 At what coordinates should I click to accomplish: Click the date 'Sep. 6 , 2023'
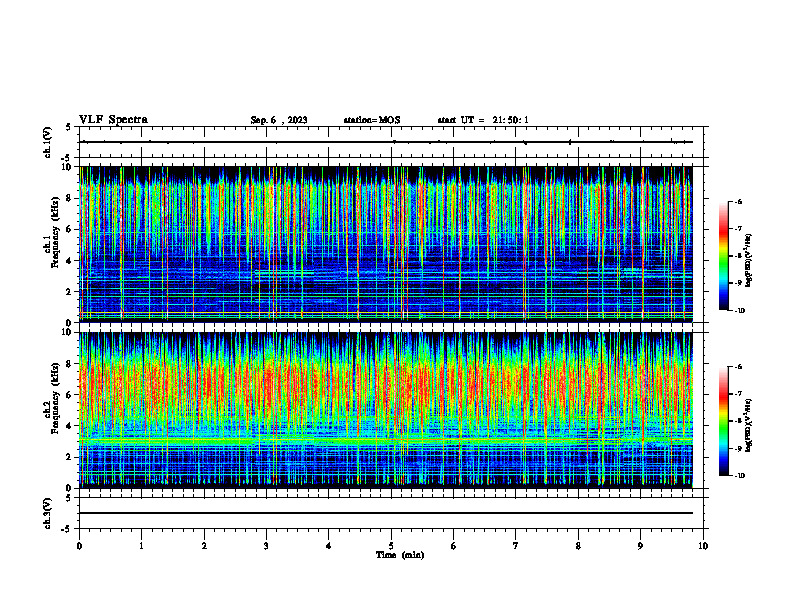click(x=279, y=120)
